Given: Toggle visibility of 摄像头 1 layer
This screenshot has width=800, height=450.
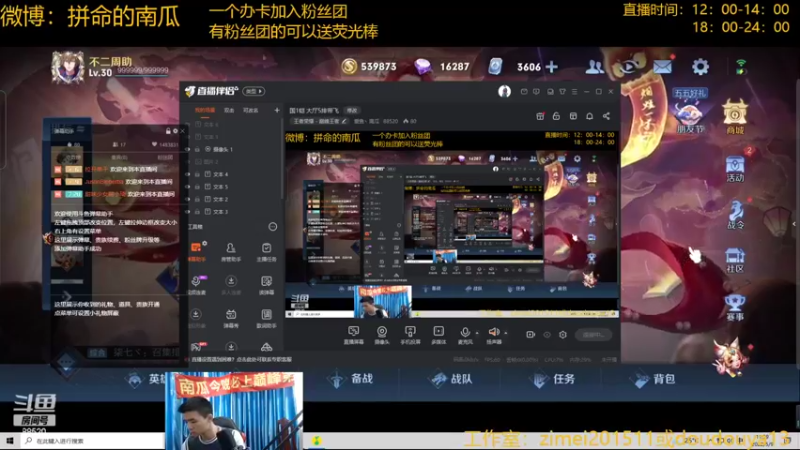Looking at the screenshot, I should (x=187, y=149).
